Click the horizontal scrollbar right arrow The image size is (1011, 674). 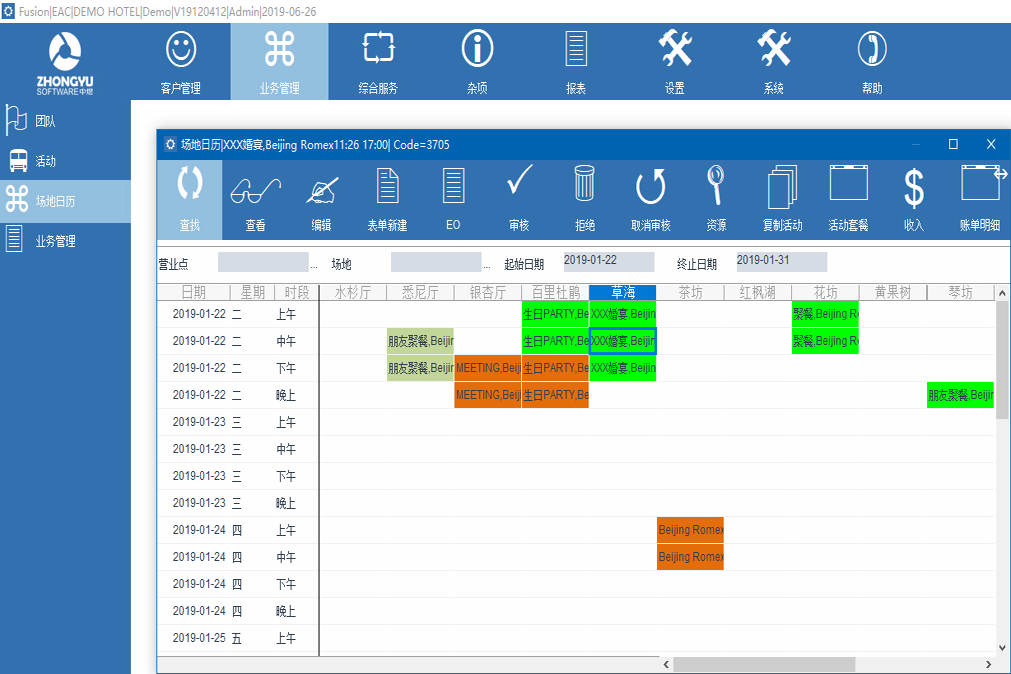point(989,664)
